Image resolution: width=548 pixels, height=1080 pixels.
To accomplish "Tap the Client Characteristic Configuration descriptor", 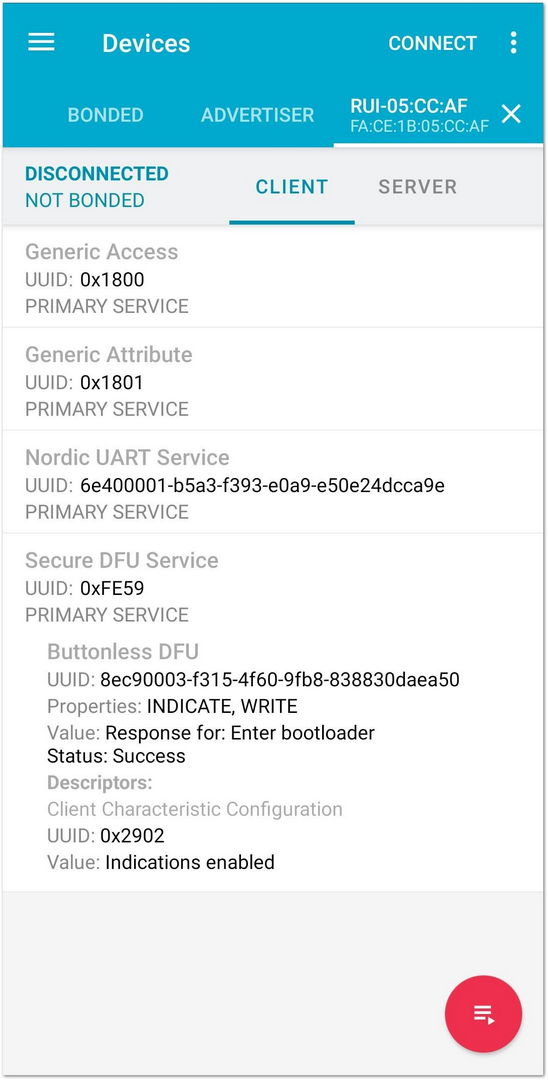I will pyautogui.click(x=195, y=809).
